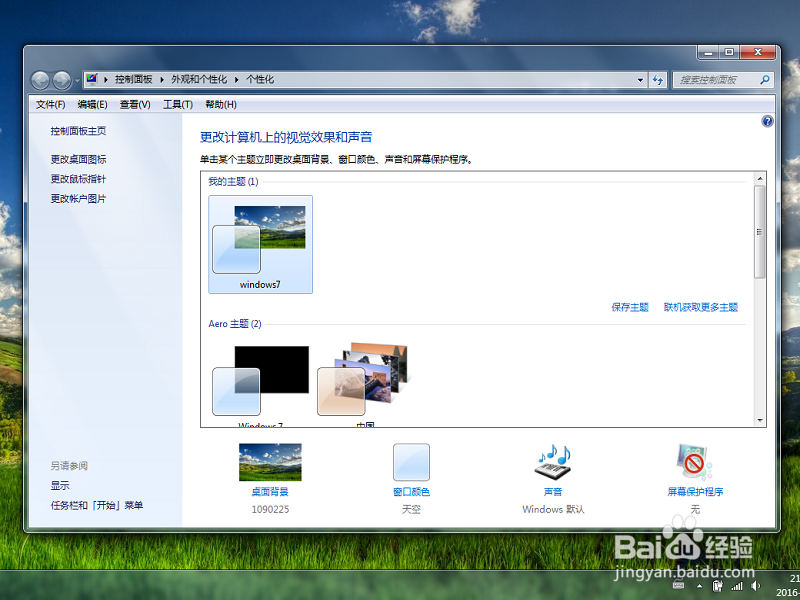Open 显示 settings link
Screen dimensions: 800x600
click(60, 486)
